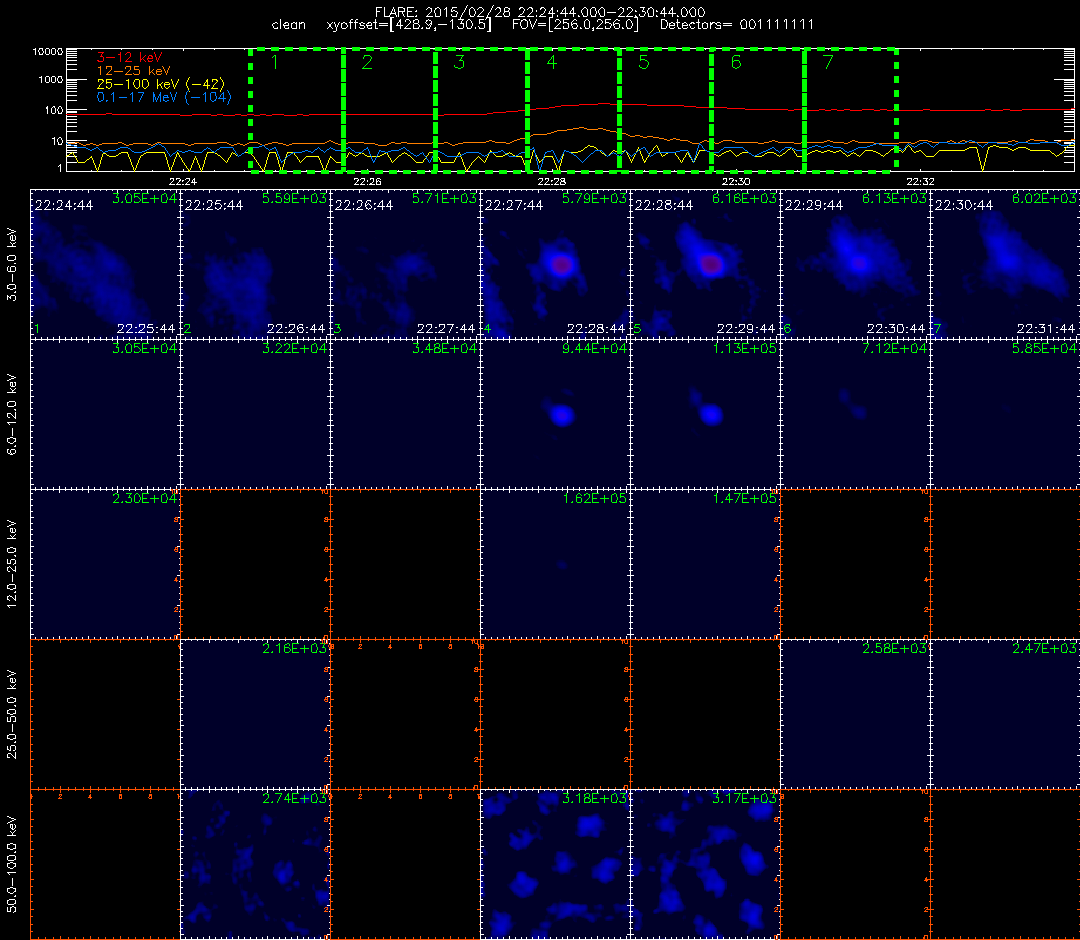Click the 2.58E+03 peak value
1080x940 pixels.
coord(894,649)
